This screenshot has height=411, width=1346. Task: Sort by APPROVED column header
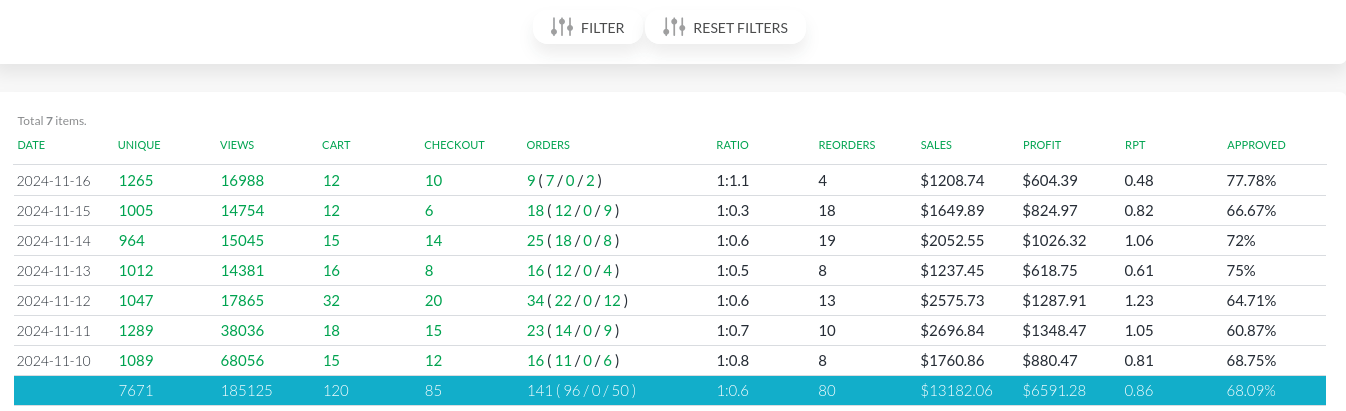click(x=1256, y=145)
